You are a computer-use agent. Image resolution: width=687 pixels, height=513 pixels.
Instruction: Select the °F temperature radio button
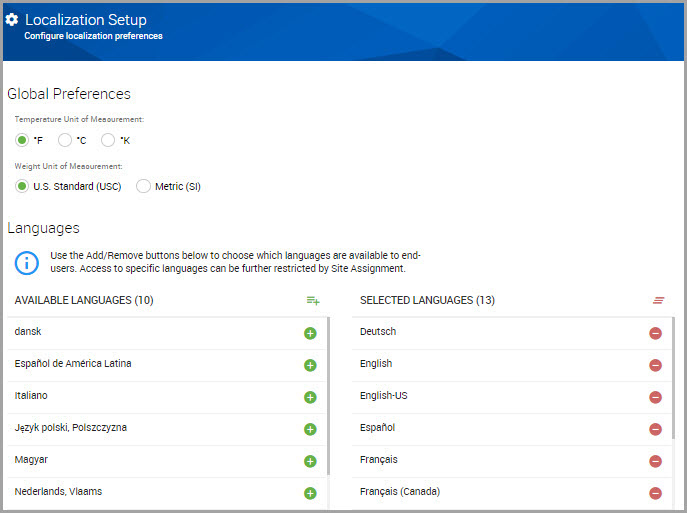tap(21, 140)
